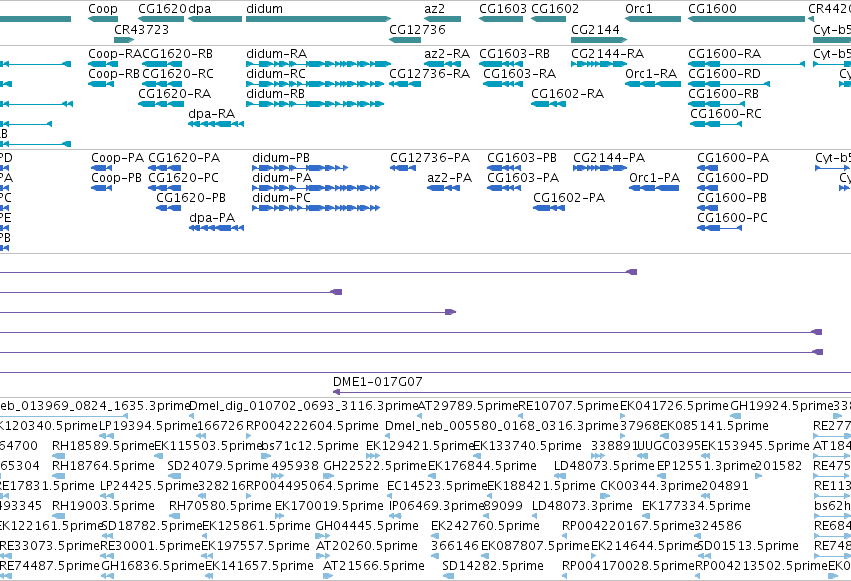Select the Orc1 gene label
This screenshot has width=851, height=581.
click(x=639, y=9)
